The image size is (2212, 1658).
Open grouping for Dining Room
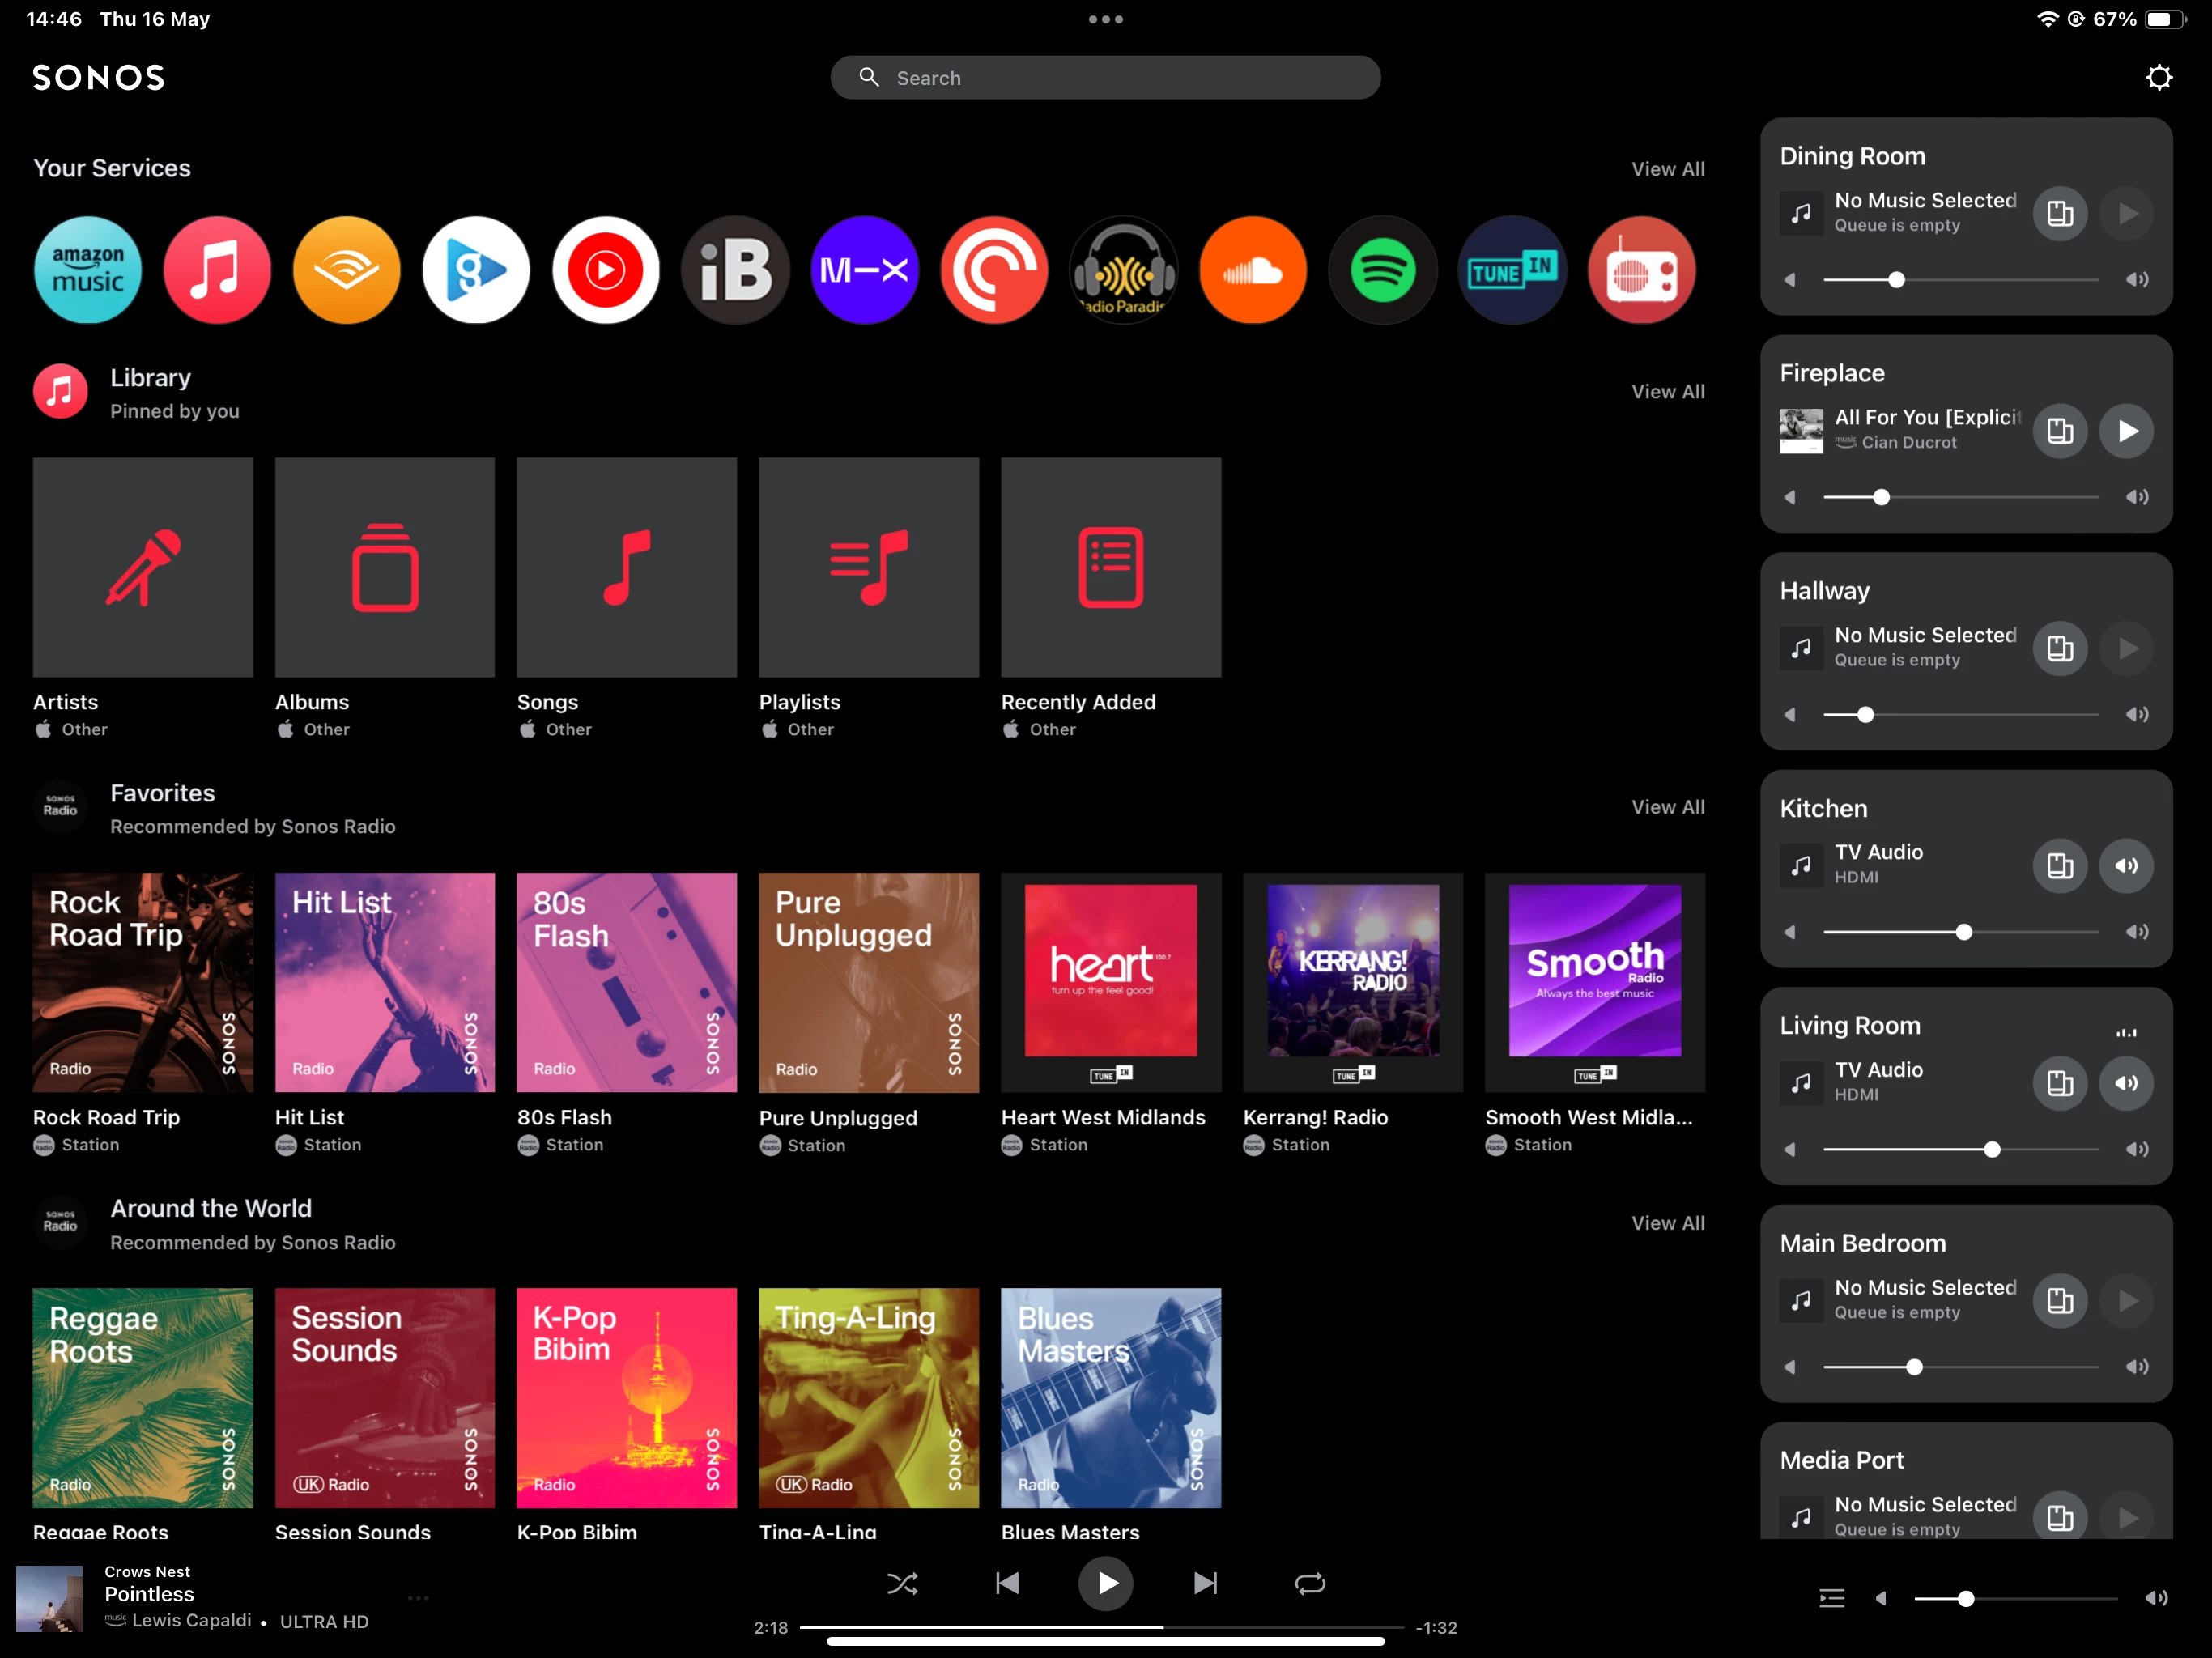2060,213
